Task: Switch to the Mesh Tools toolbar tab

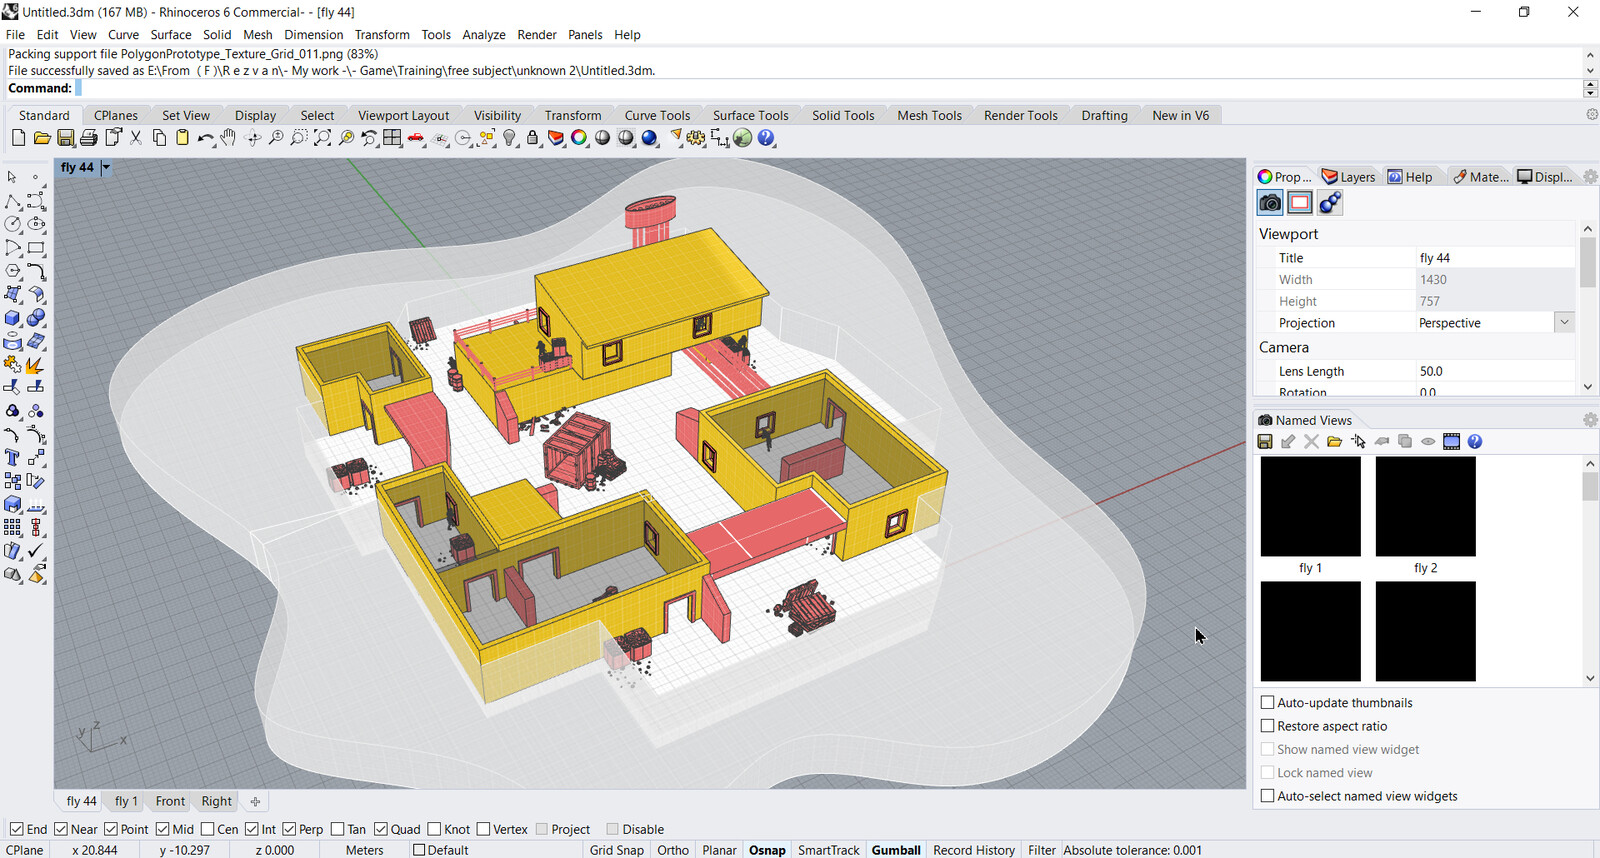Action: pos(929,115)
